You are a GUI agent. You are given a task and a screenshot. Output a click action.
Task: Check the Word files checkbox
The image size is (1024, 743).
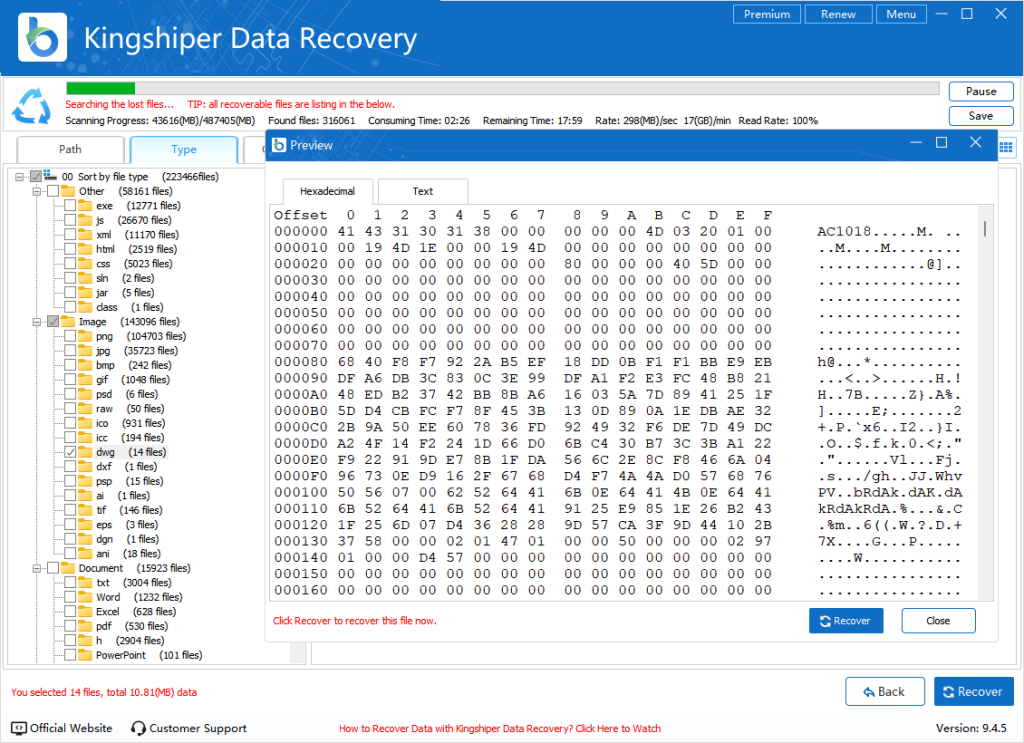click(x=70, y=597)
